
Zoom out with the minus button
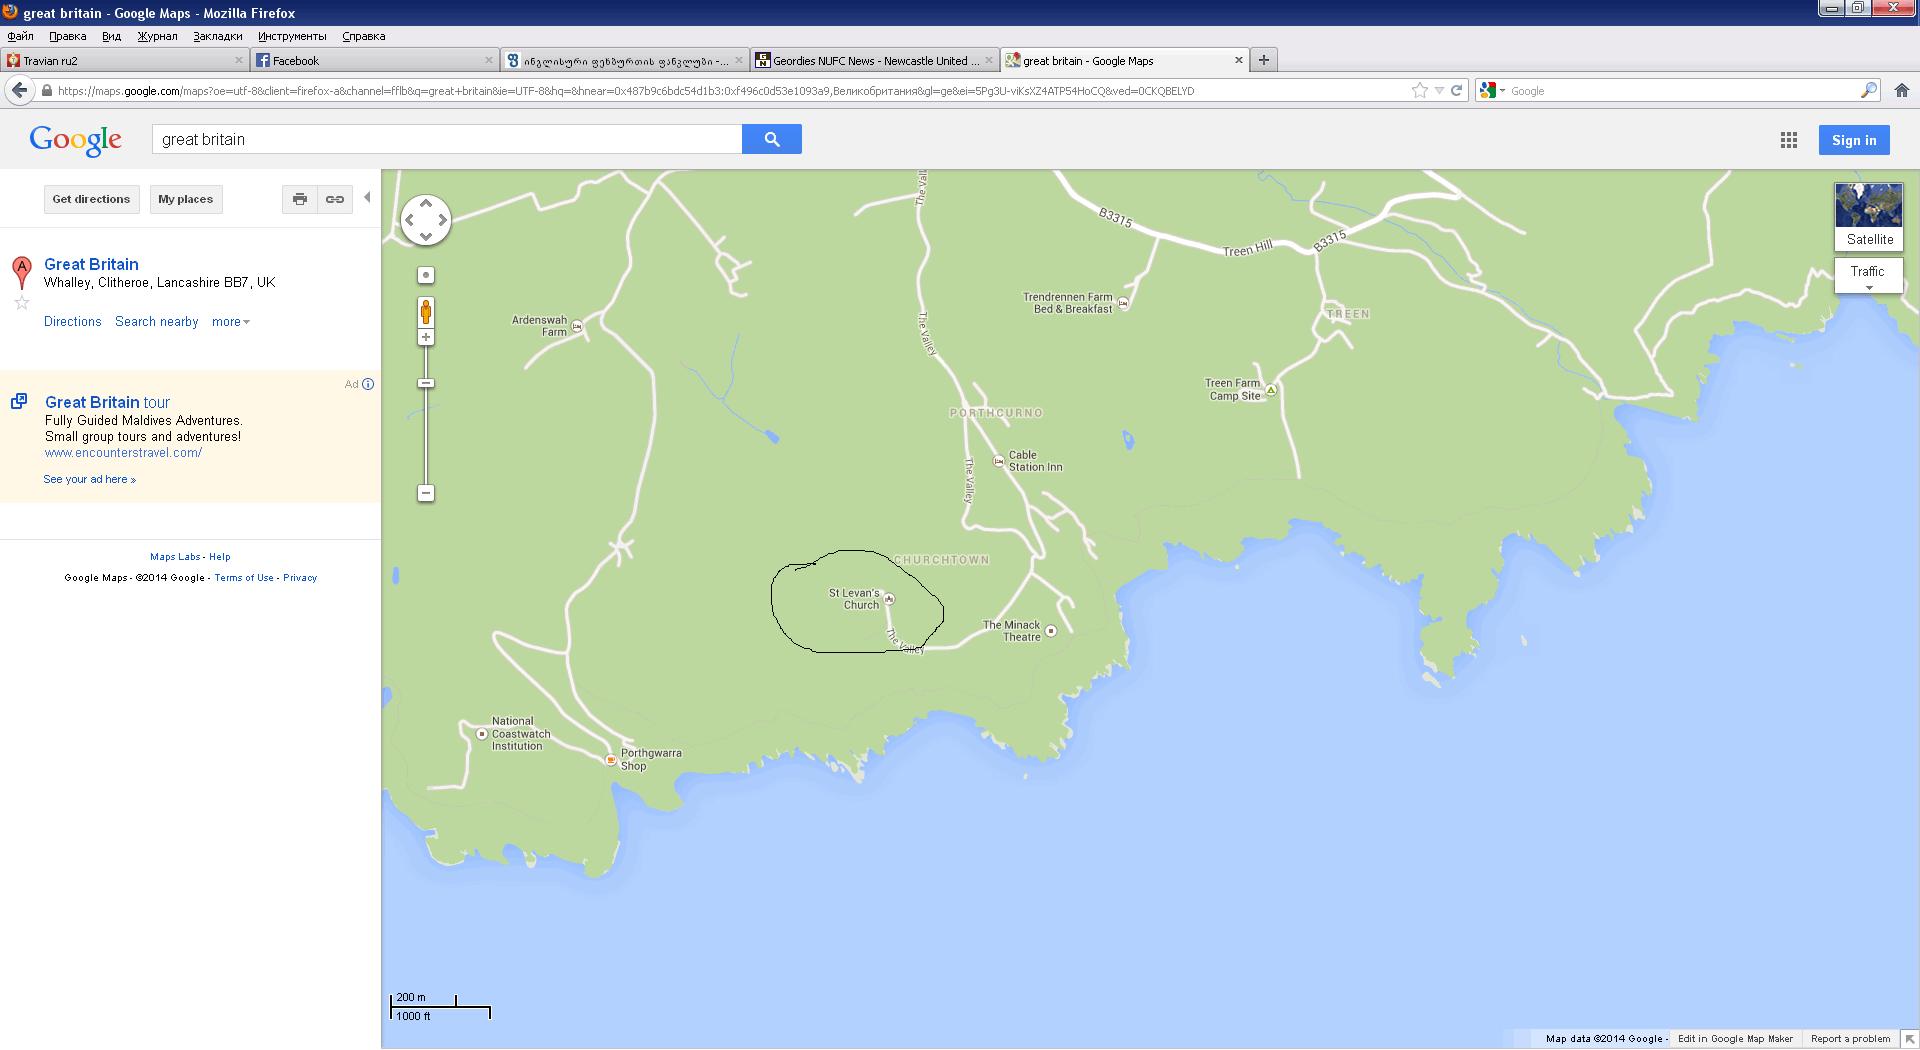426,493
